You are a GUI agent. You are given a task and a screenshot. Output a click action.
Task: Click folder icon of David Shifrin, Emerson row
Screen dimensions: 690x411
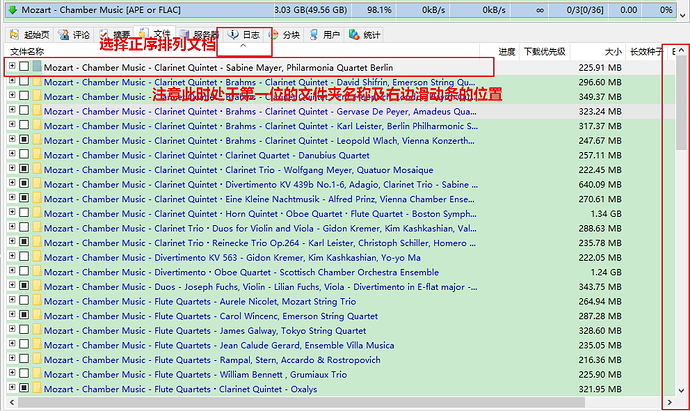[x=37, y=82]
